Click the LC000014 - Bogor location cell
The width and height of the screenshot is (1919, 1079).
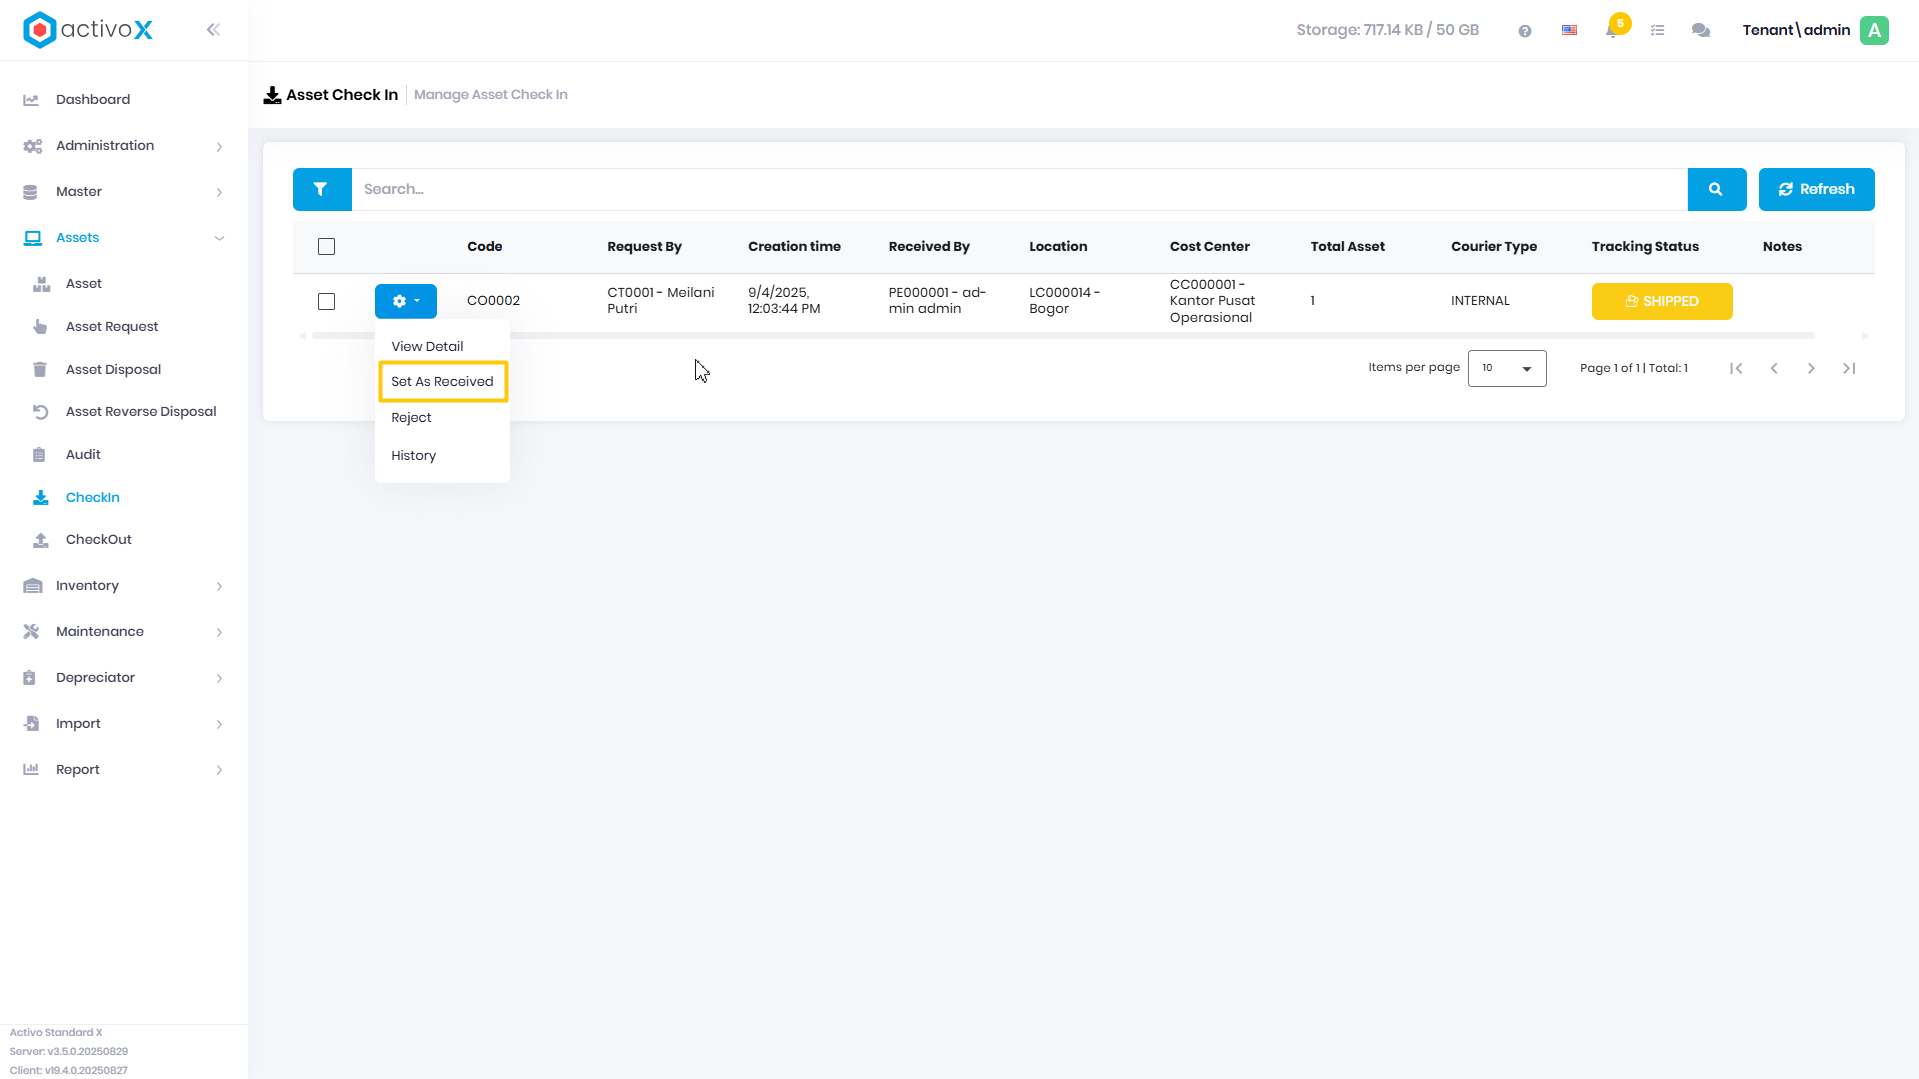click(1064, 301)
